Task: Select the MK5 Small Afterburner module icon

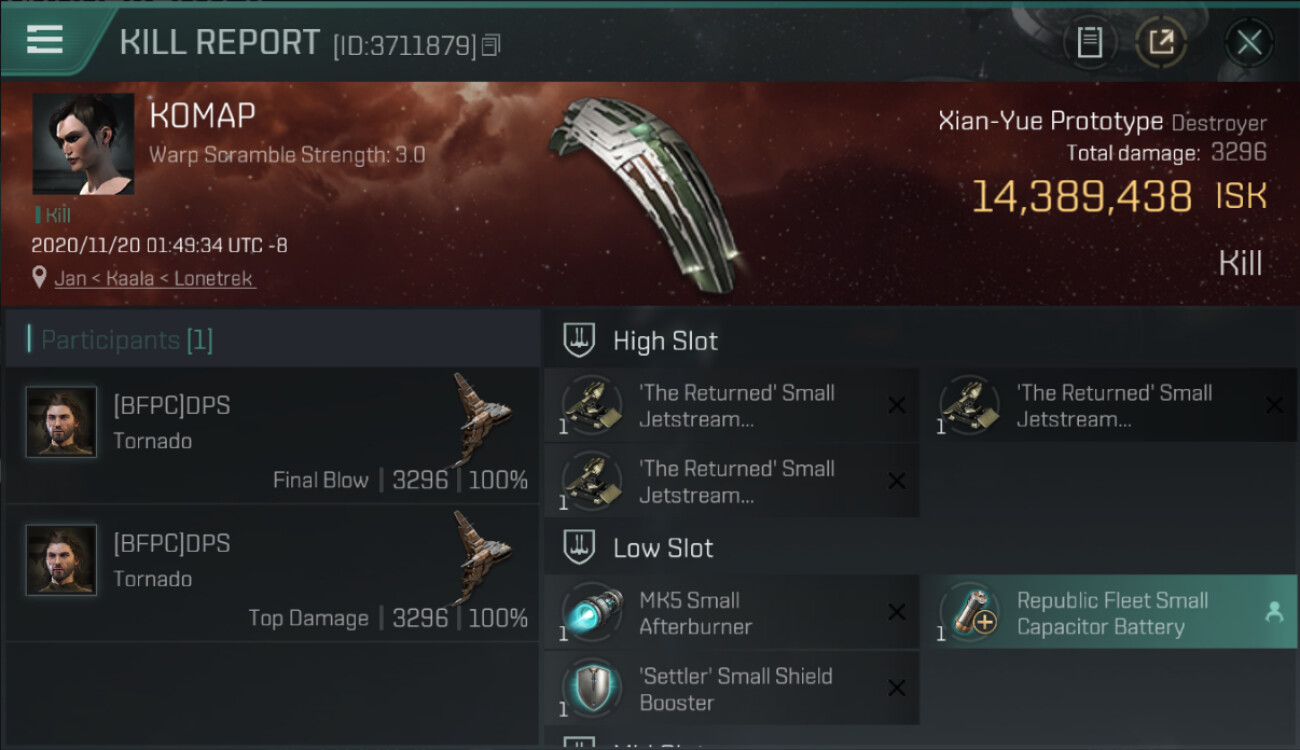Action: coord(592,613)
